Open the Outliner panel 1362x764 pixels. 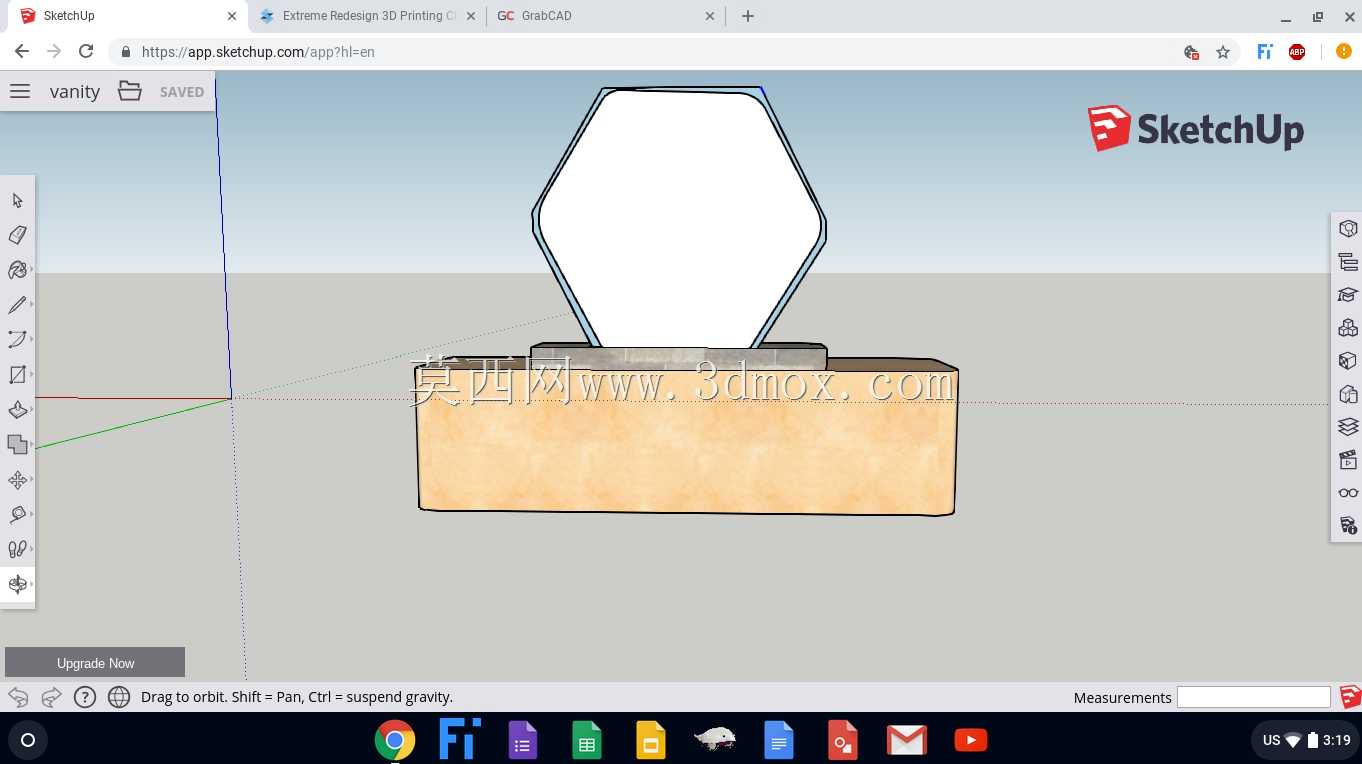pos(1348,262)
